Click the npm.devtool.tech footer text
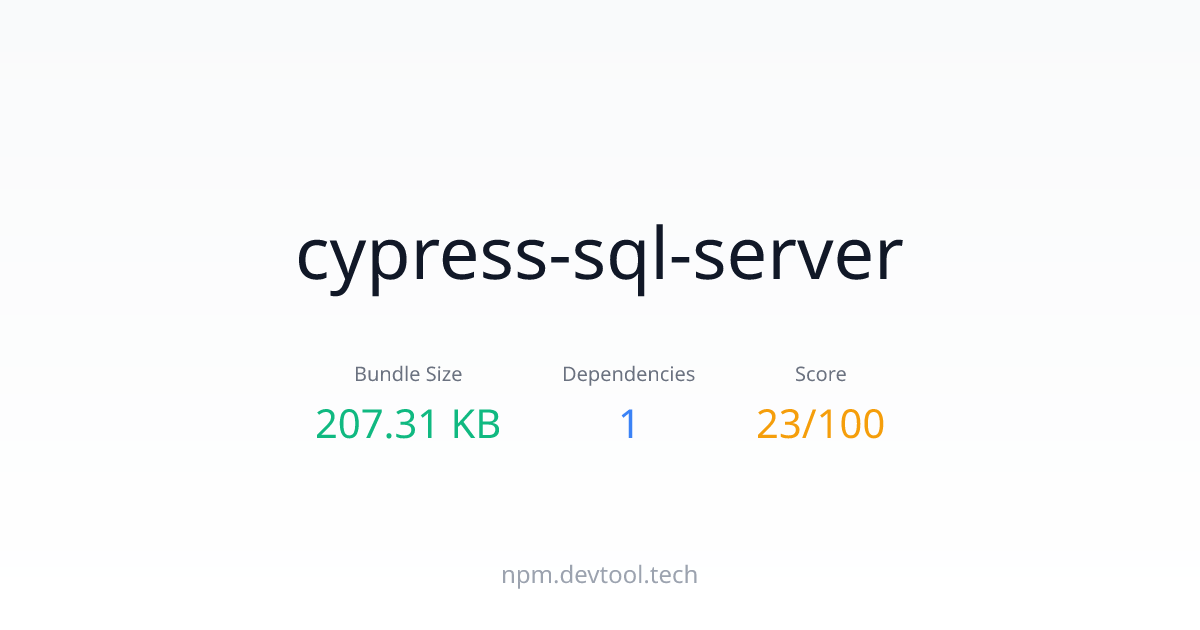Screen dimensions: 1200x630 [x=600, y=575]
